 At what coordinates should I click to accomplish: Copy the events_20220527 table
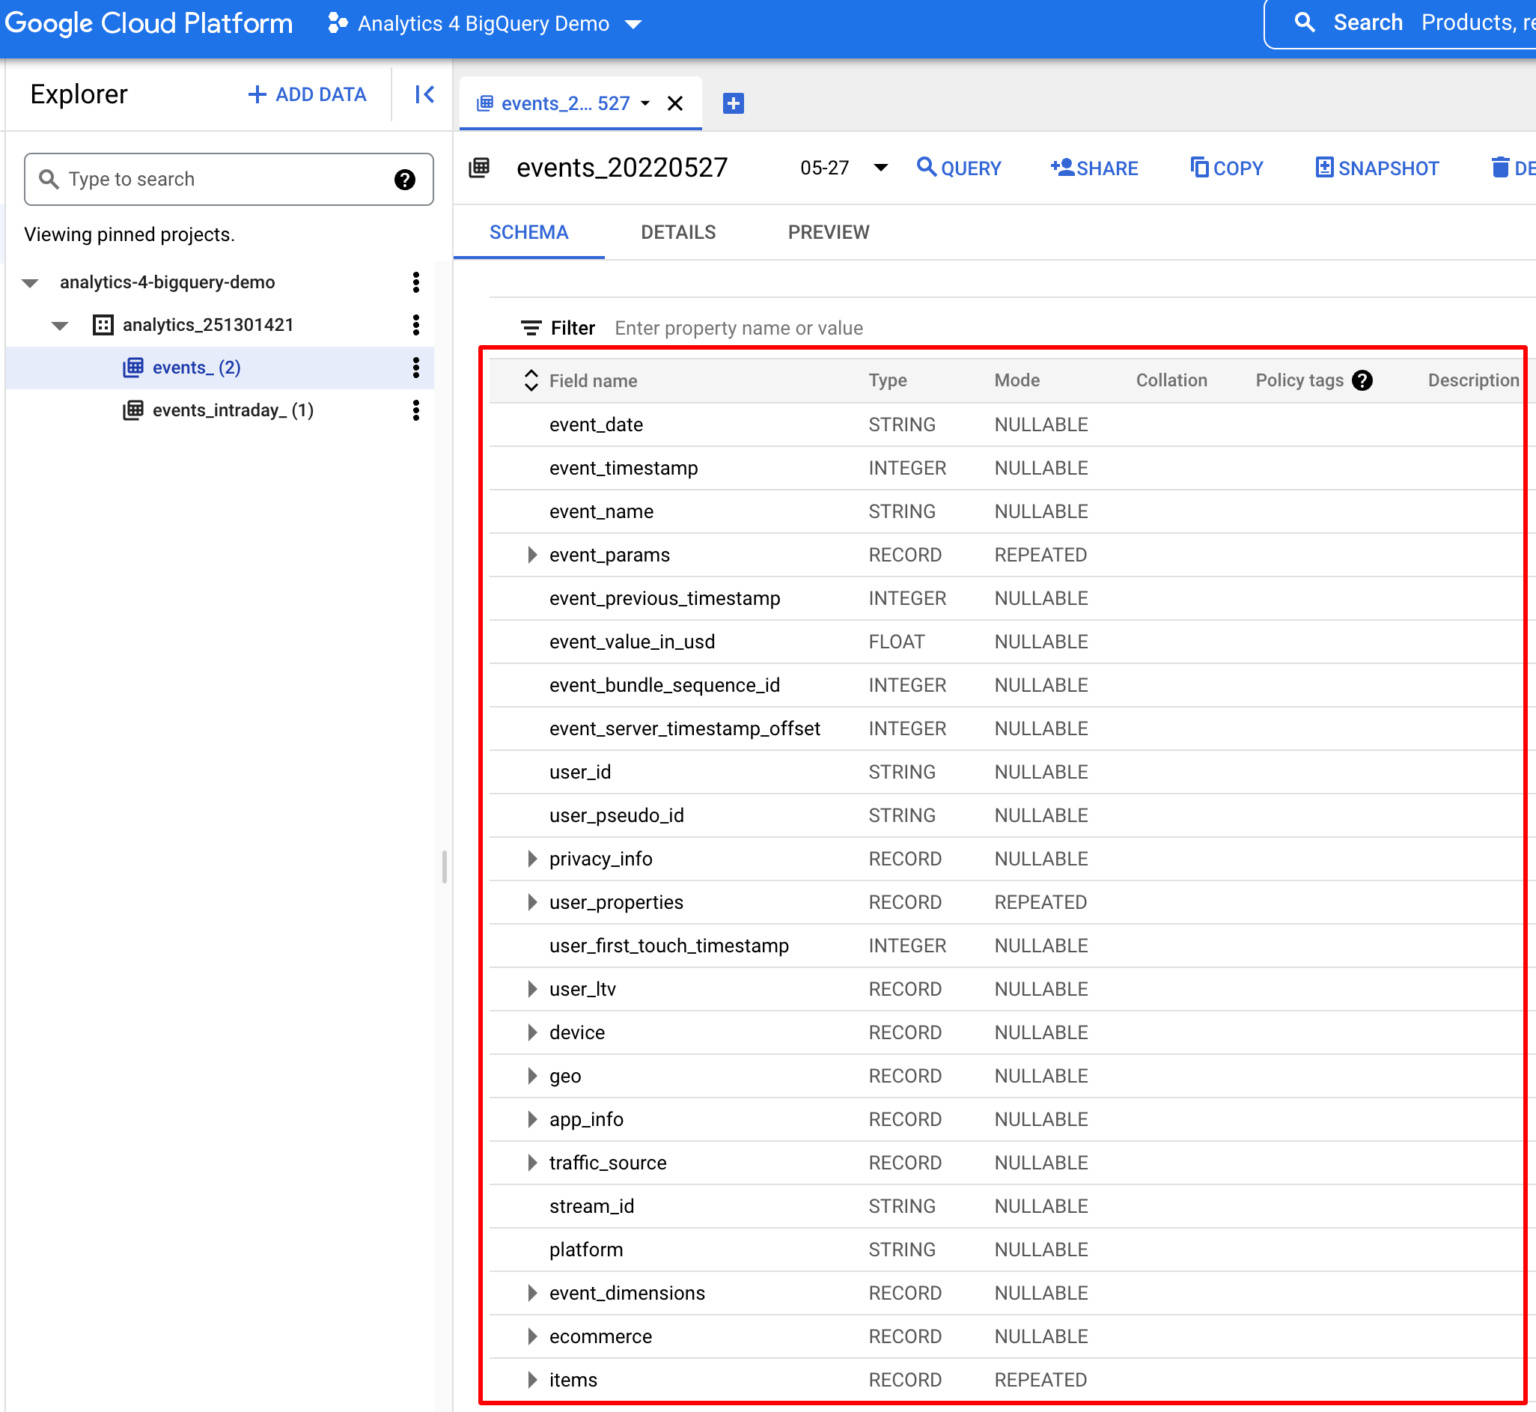point(1227,168)
